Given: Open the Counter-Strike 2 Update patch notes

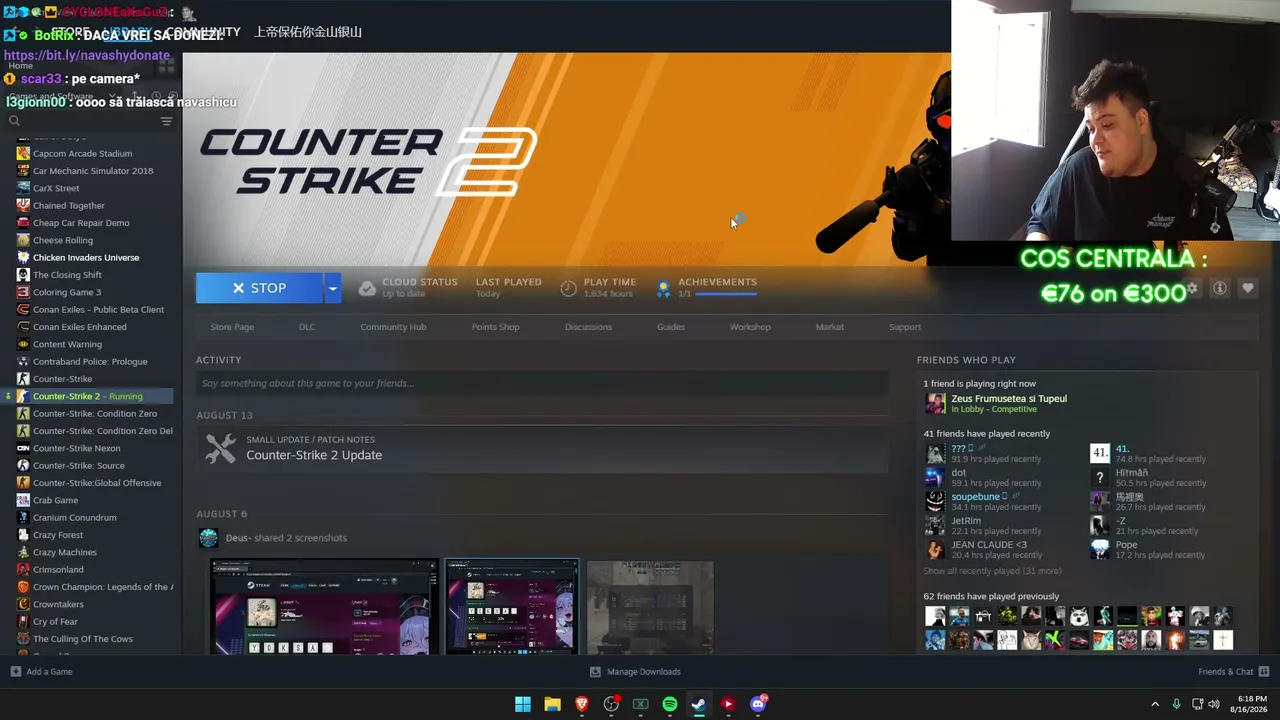Looking at the screenshot, I should 314,455.
